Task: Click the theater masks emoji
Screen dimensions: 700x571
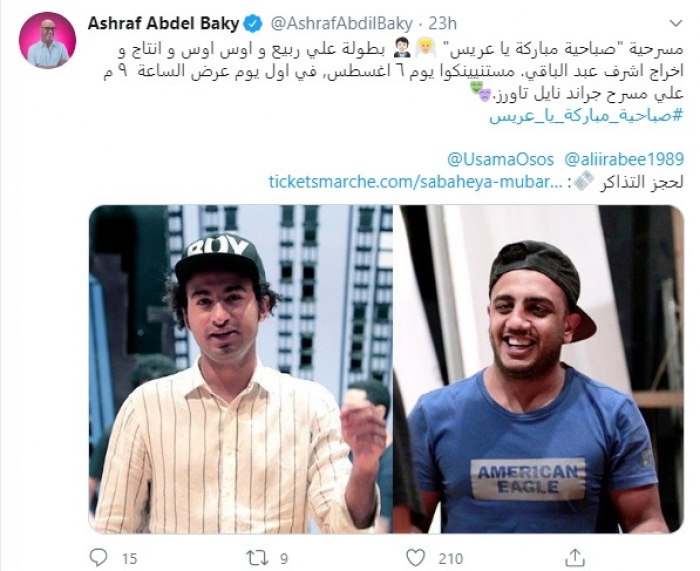Action: tap(482, 92)
